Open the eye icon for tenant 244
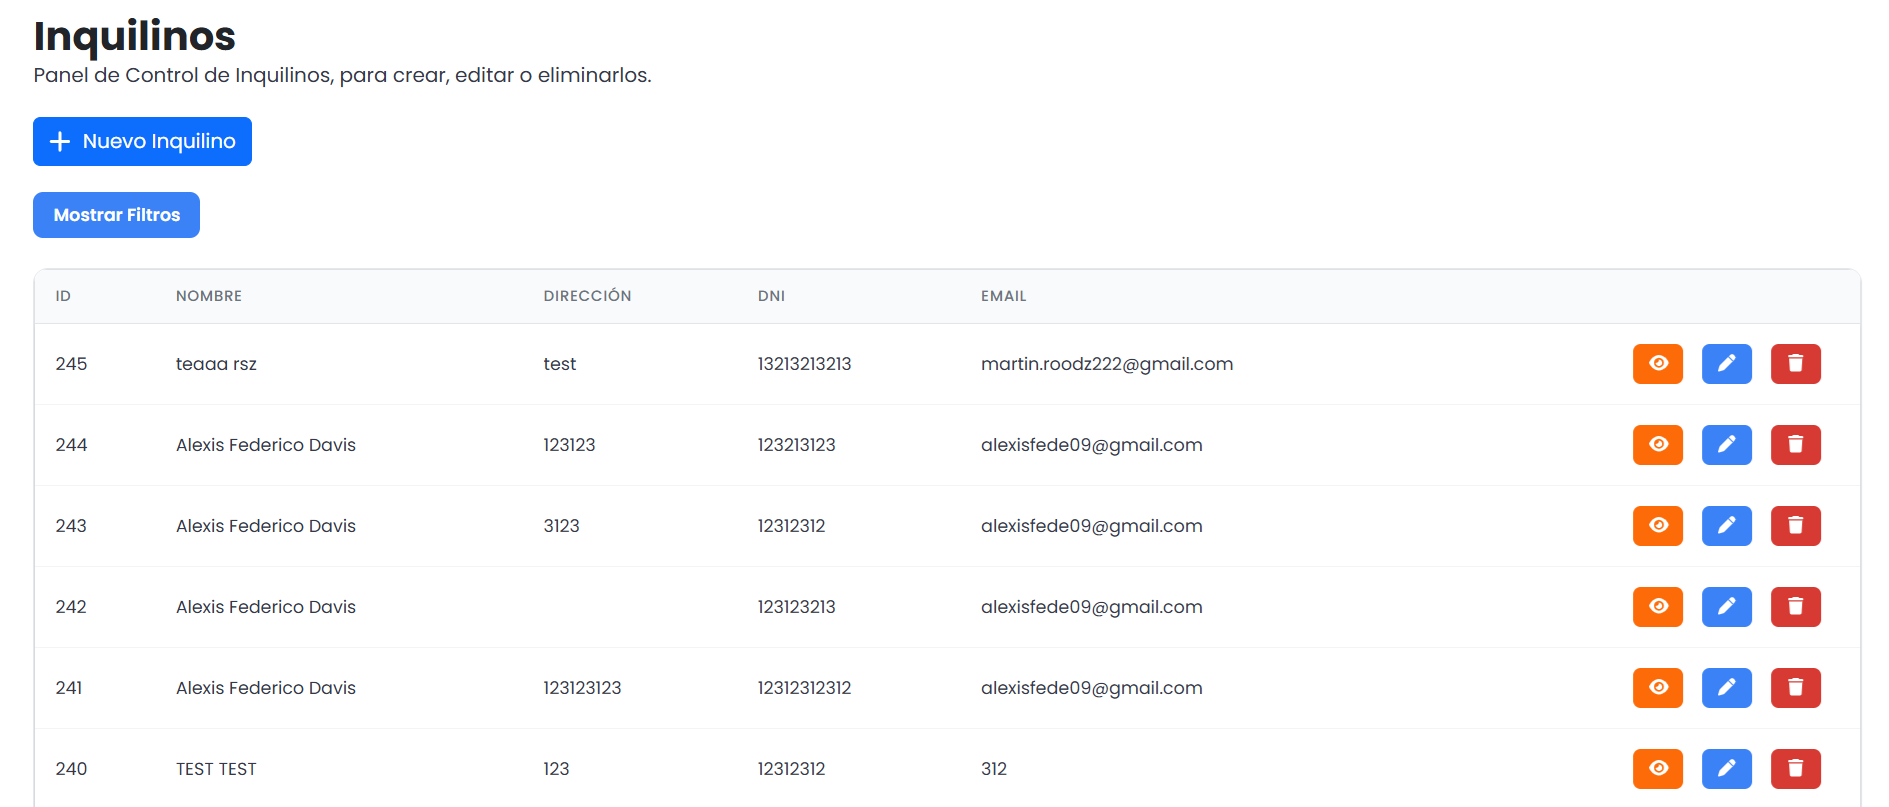 (1657, 445)
